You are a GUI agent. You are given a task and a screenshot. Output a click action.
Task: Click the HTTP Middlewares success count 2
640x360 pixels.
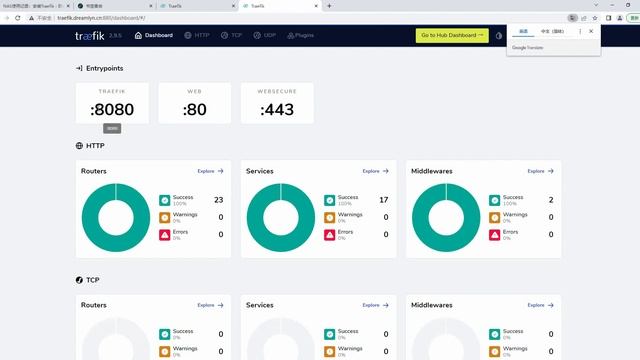[x=551, y=200]
